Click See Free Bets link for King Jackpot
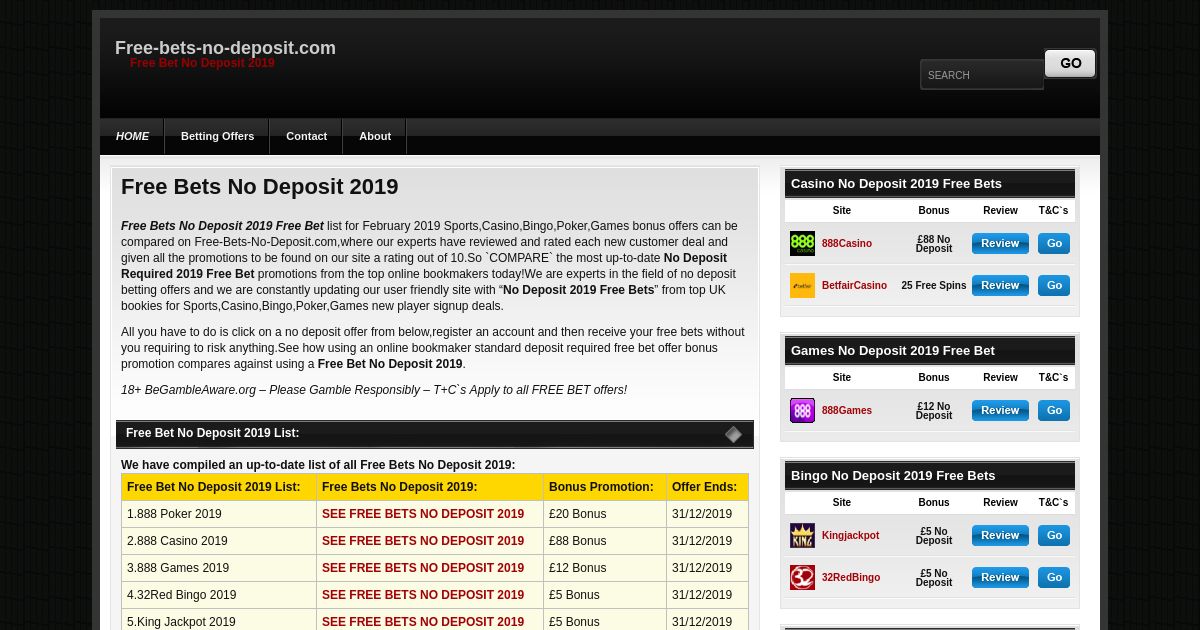Screen dimensions: 1200x630 click(423, 622)
